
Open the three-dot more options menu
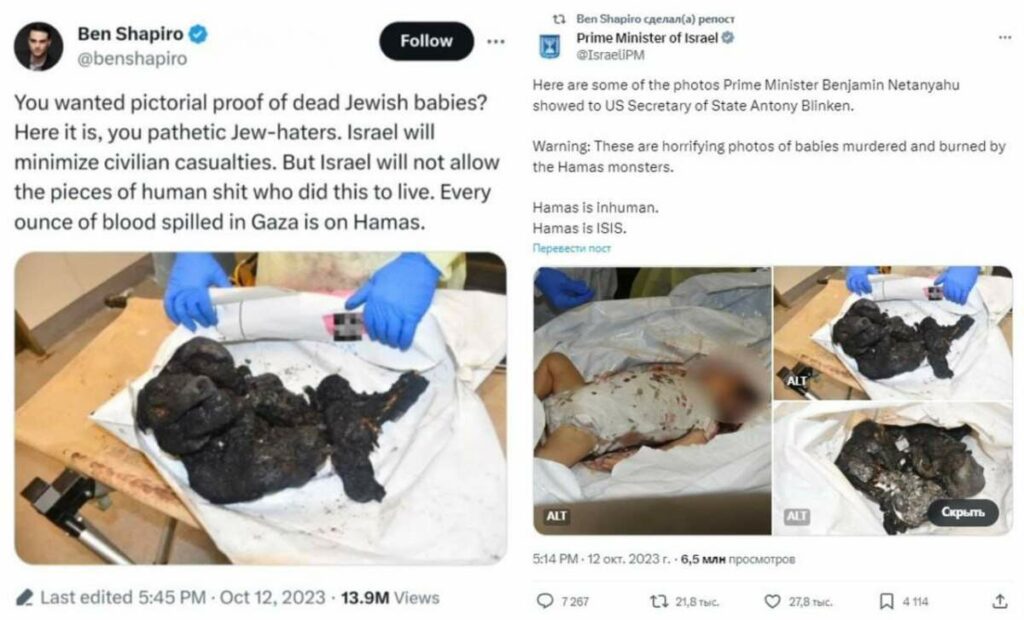[495, 41]
